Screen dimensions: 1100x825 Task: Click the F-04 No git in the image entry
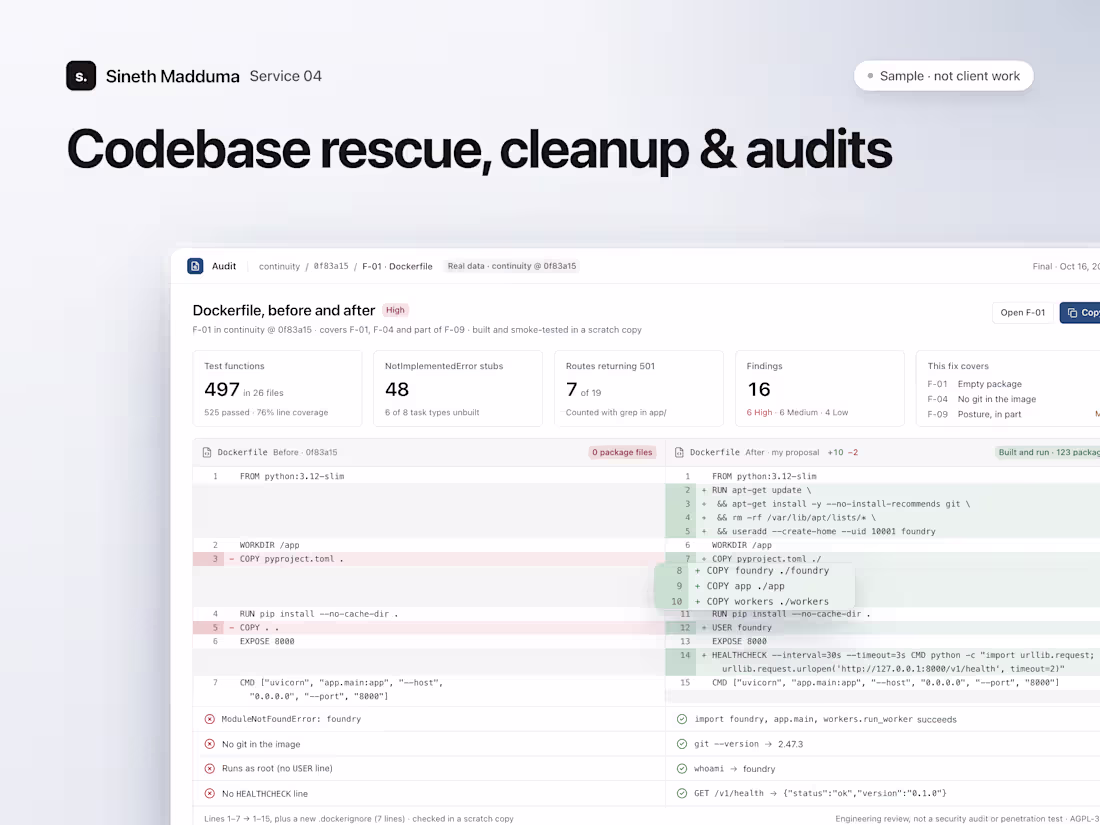point(981,399)
